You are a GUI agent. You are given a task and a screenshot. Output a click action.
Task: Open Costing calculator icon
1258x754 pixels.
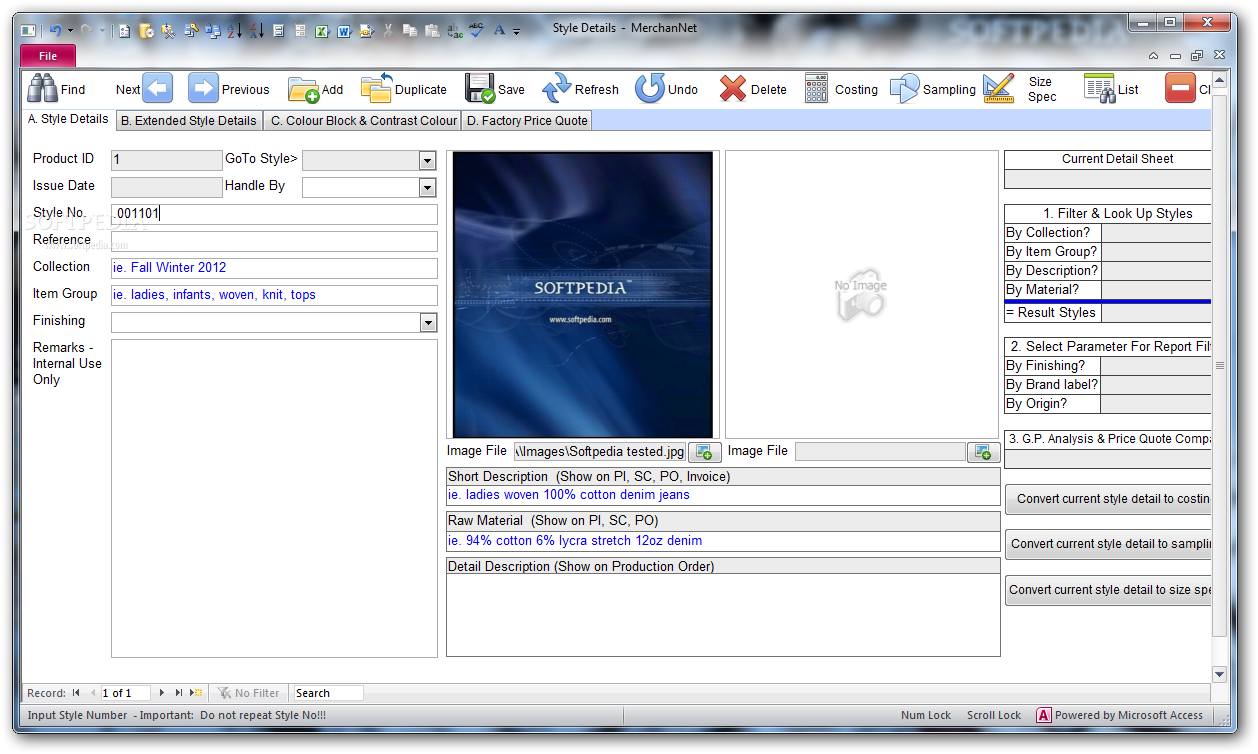pyautogui.click(x=817, y=89)
